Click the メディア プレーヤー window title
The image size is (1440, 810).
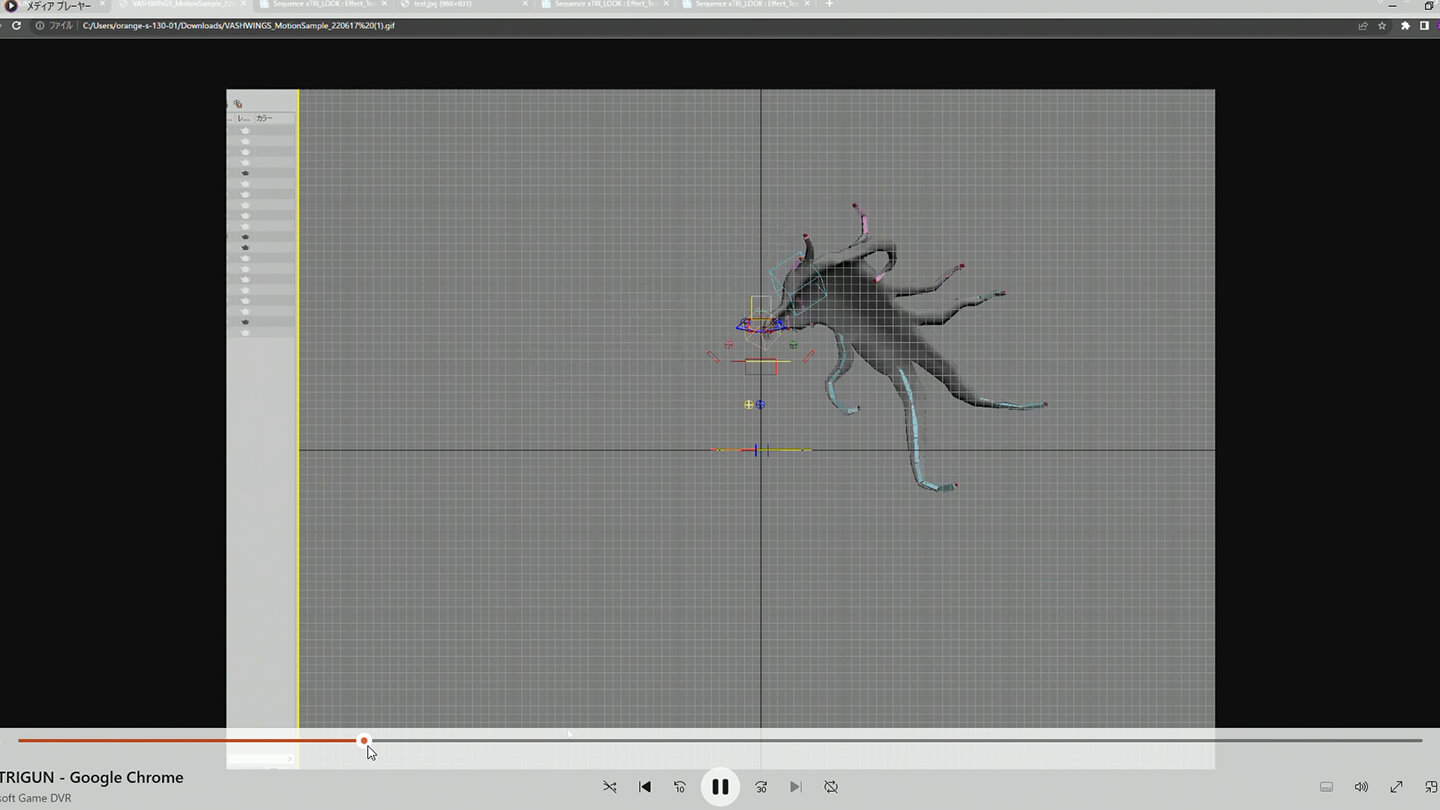(x=58, y=6)
